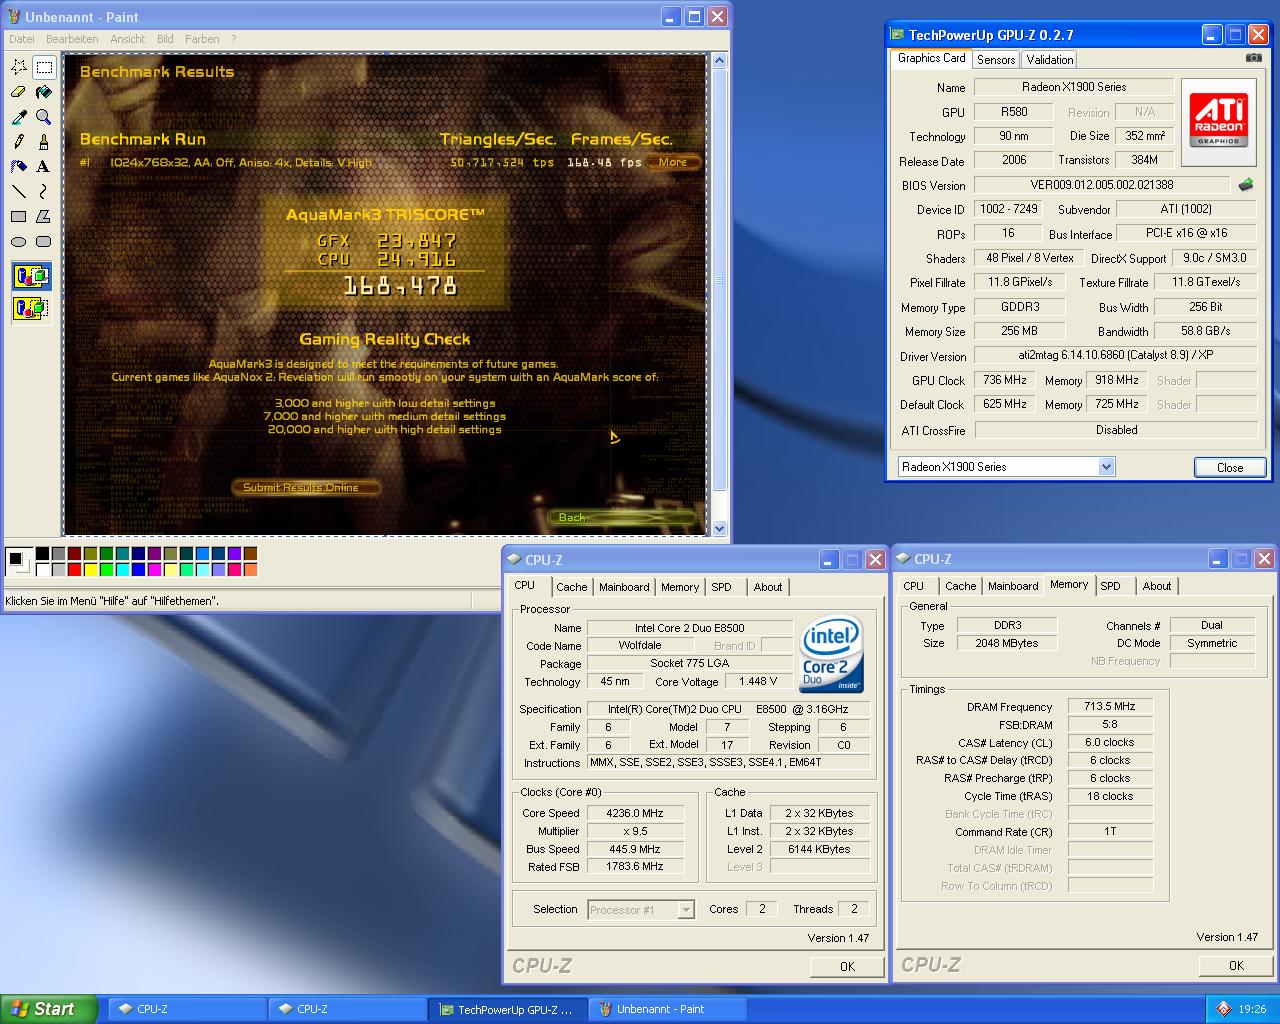
Task: Switch to the Sensors tab in GPU-Z
Action: point(996,60)
